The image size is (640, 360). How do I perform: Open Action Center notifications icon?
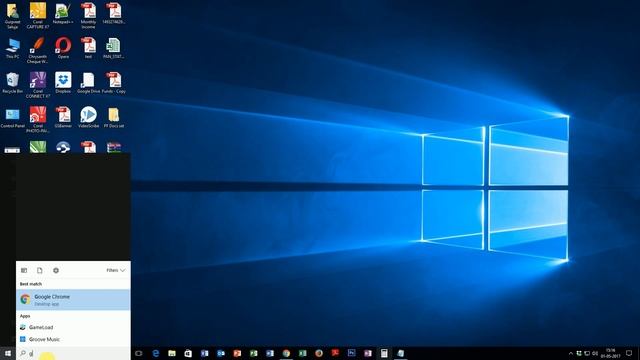coord(629,353)
